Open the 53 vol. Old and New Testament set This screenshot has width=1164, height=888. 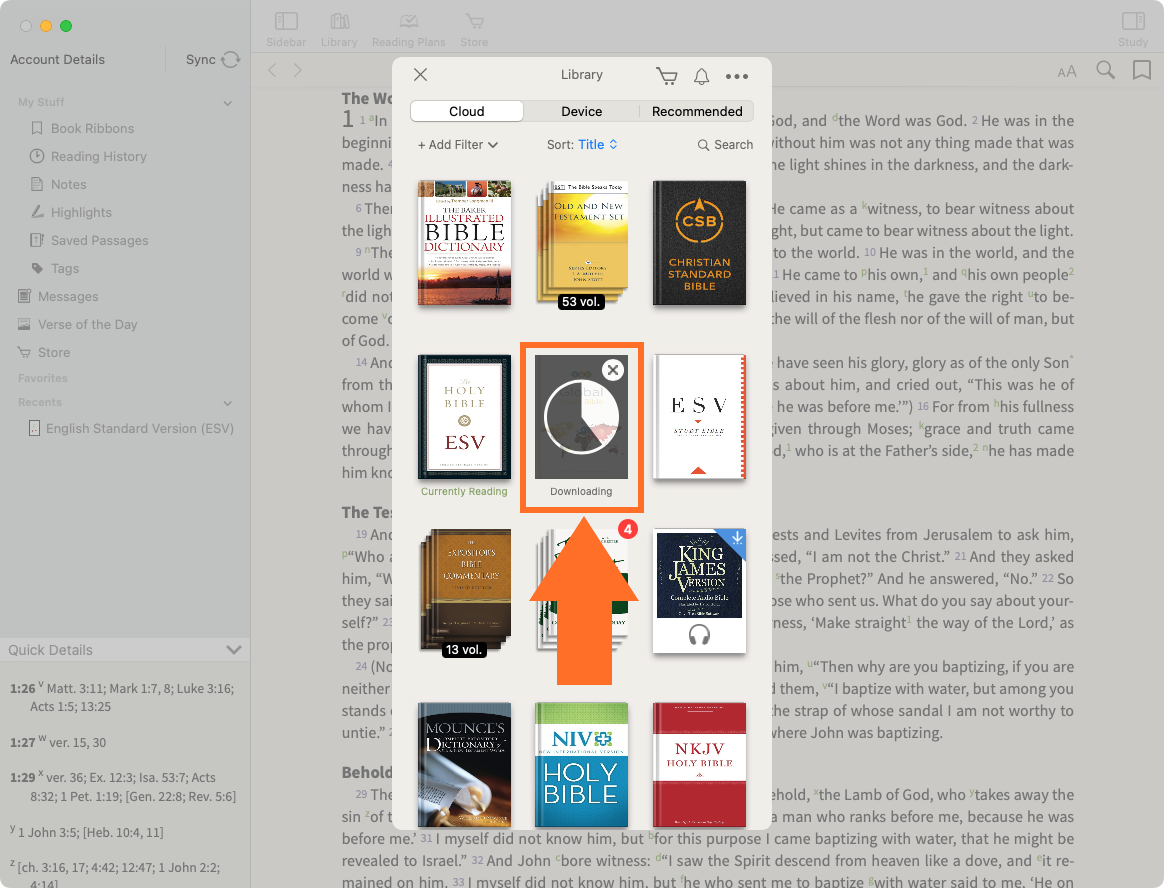[x=581, y=245]
